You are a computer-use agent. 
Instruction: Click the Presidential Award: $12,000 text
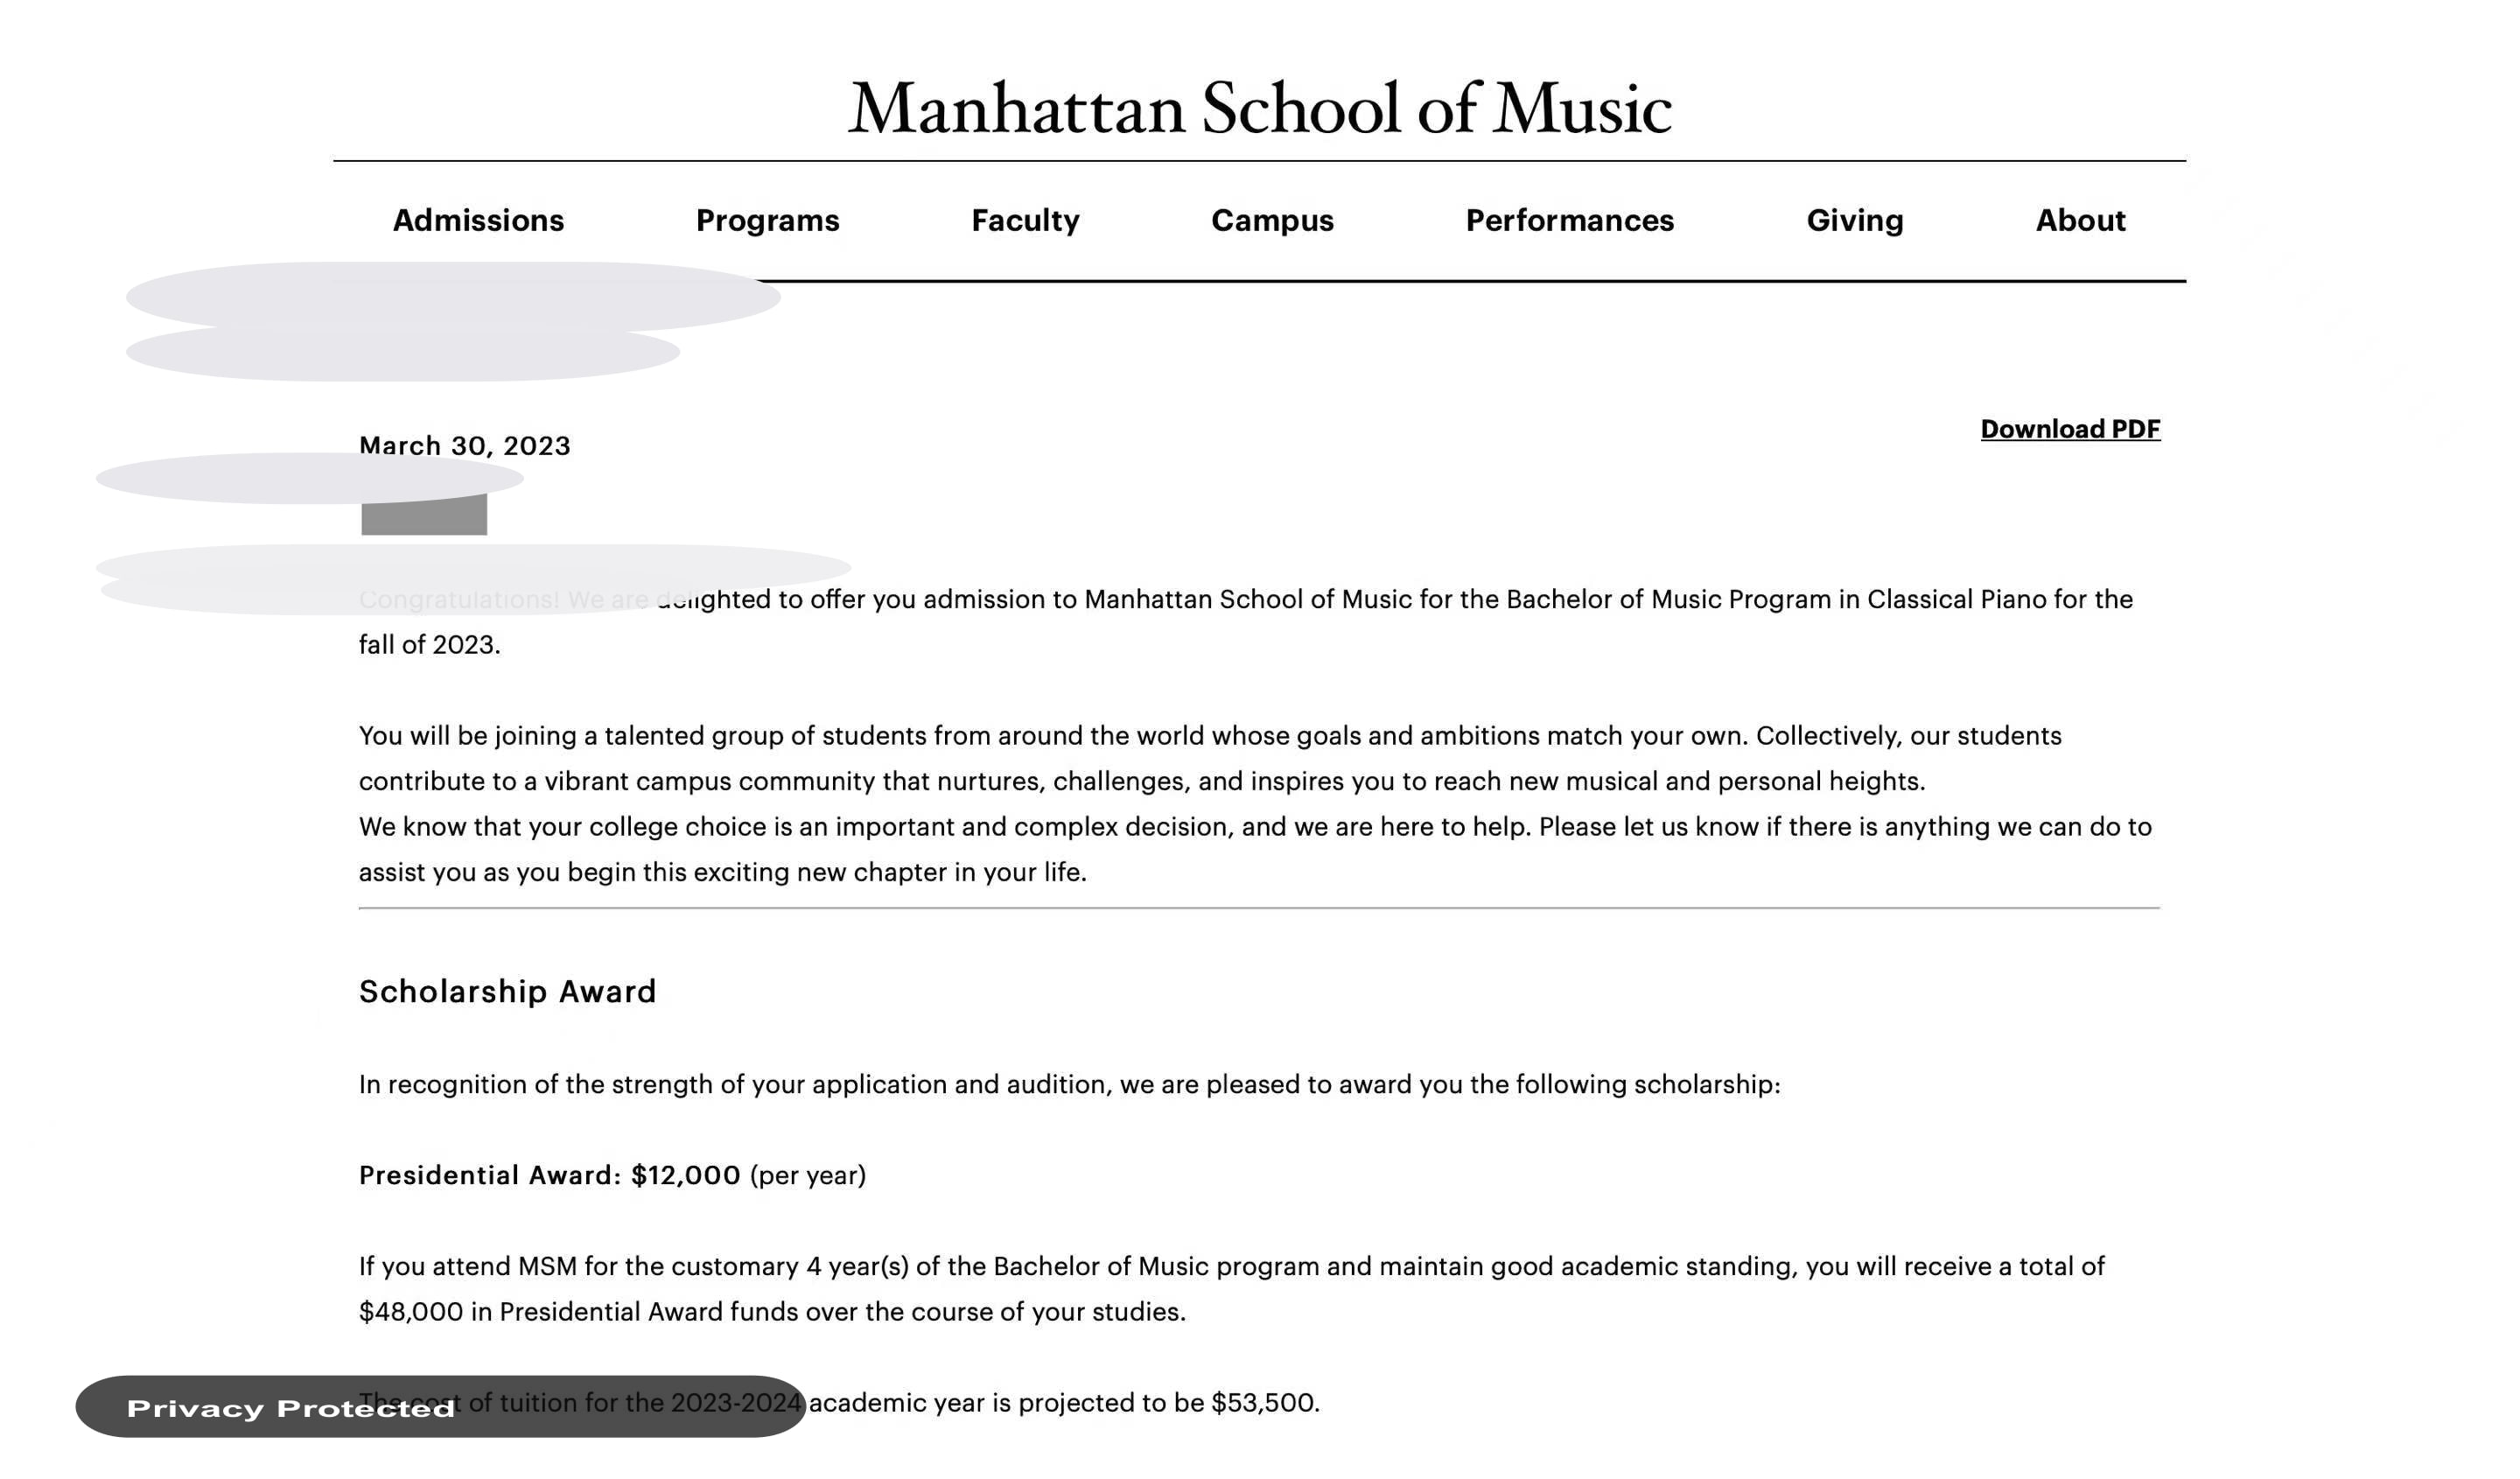(550, 1175)
